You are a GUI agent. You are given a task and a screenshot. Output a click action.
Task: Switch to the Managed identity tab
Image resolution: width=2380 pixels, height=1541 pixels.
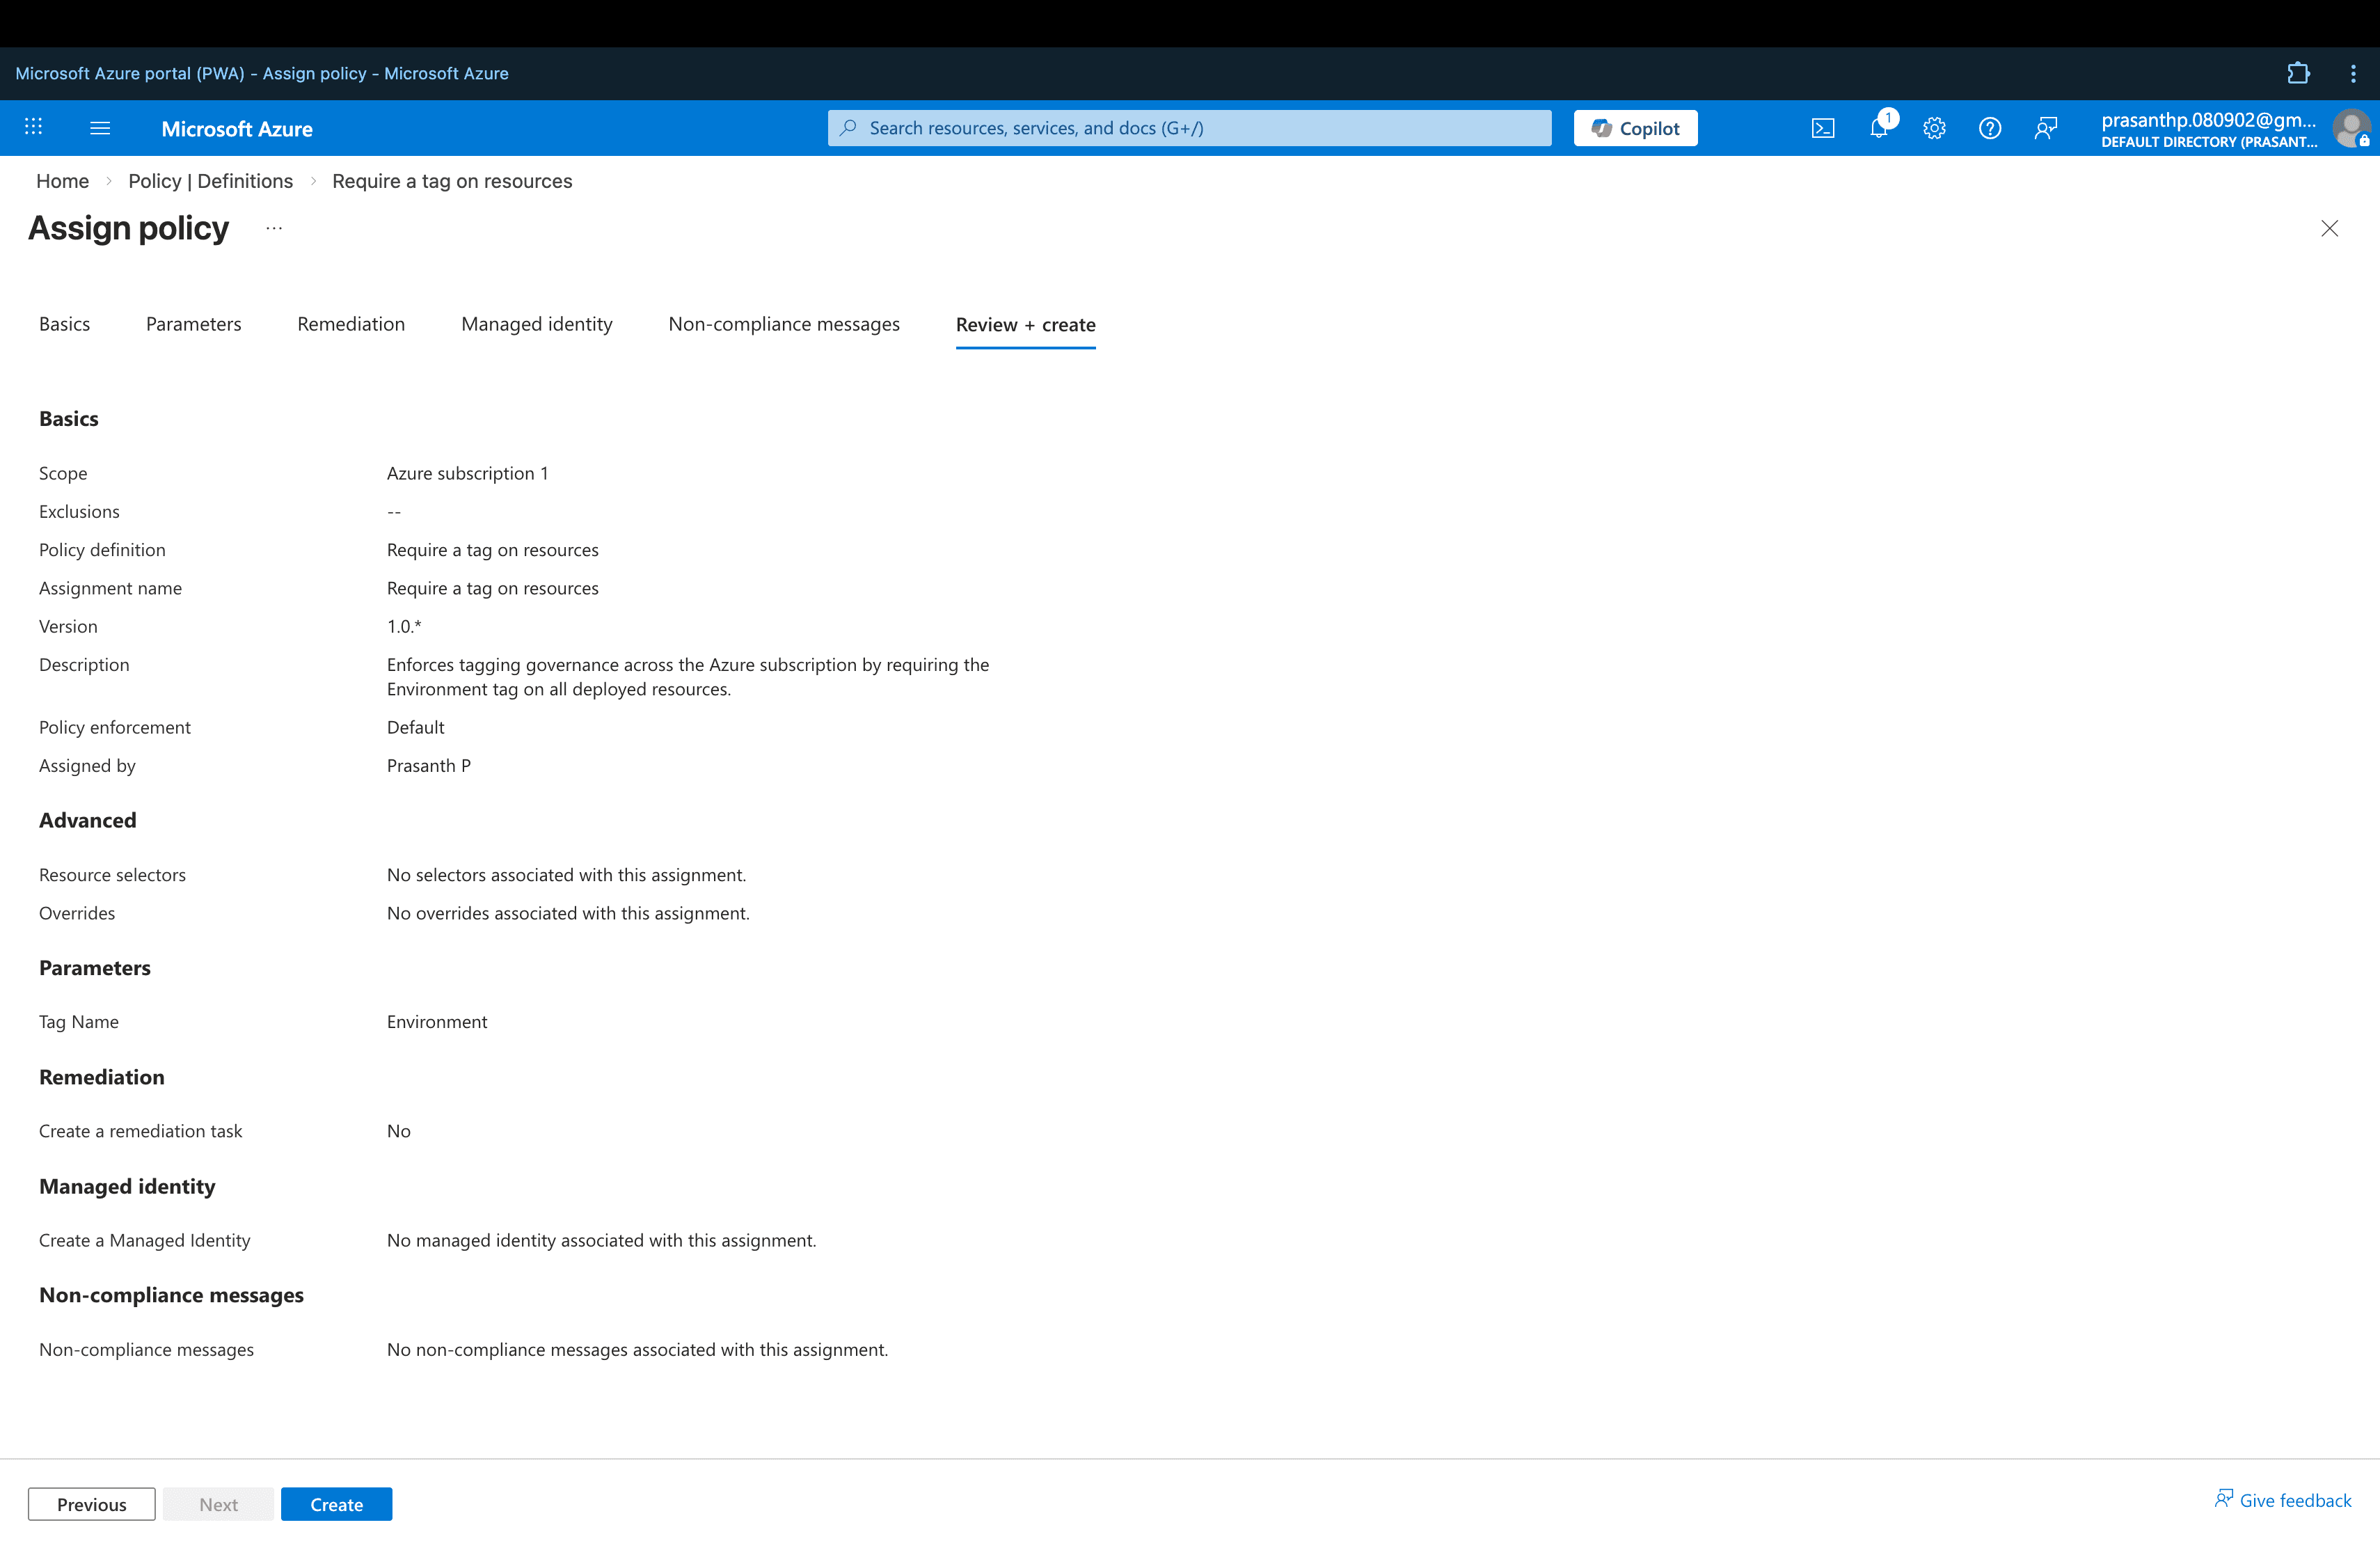tap(536, 323)
